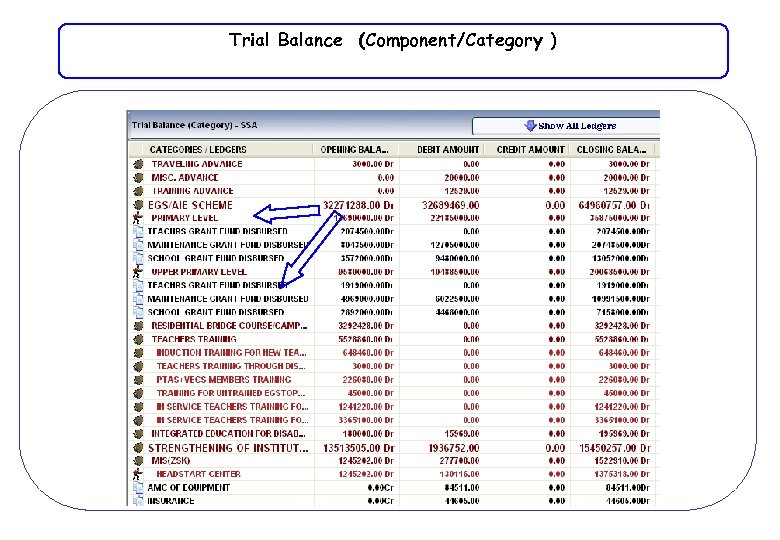Select the INDUCTION TRAINING FOR NEW TEA... row
Viewport: 780px width, 540px height.
coord(231,353)
